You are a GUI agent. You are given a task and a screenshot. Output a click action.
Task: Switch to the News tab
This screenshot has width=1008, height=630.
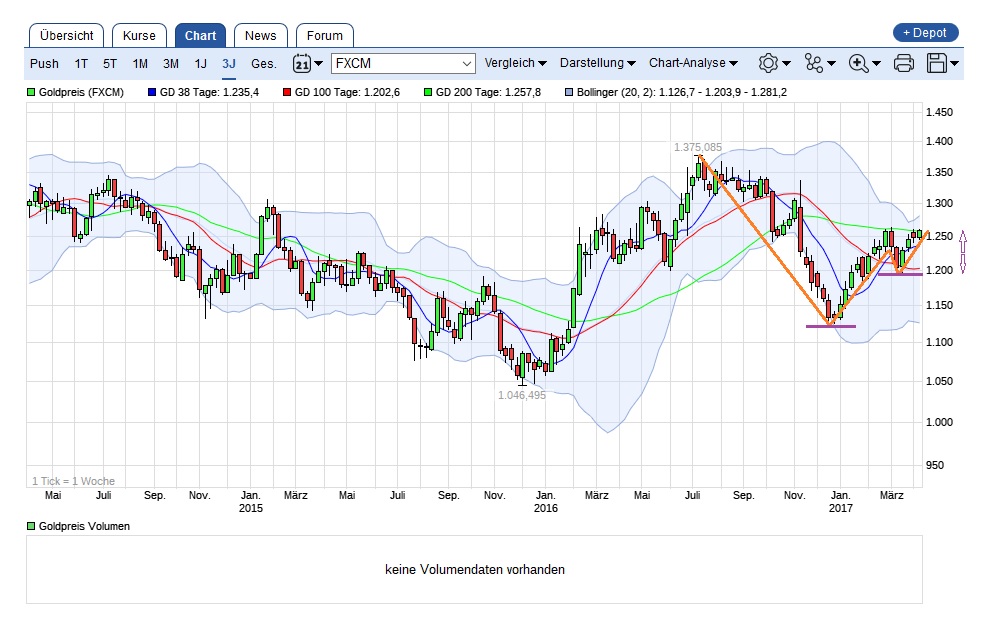click(260, 35)
